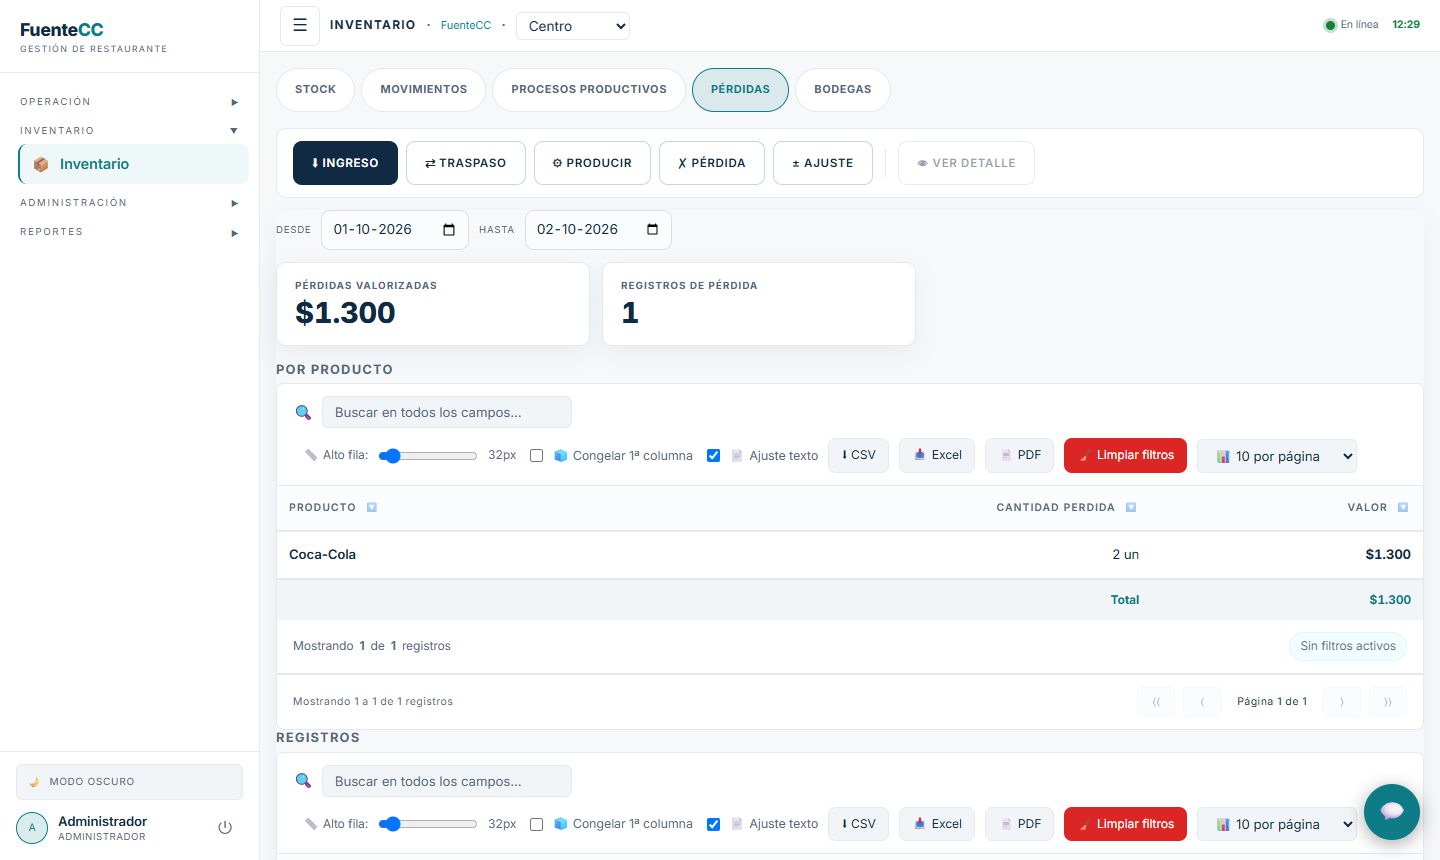Open the hamburger menu icon
This screenshot has height=860, width=1440.
[x=300, y=26]
